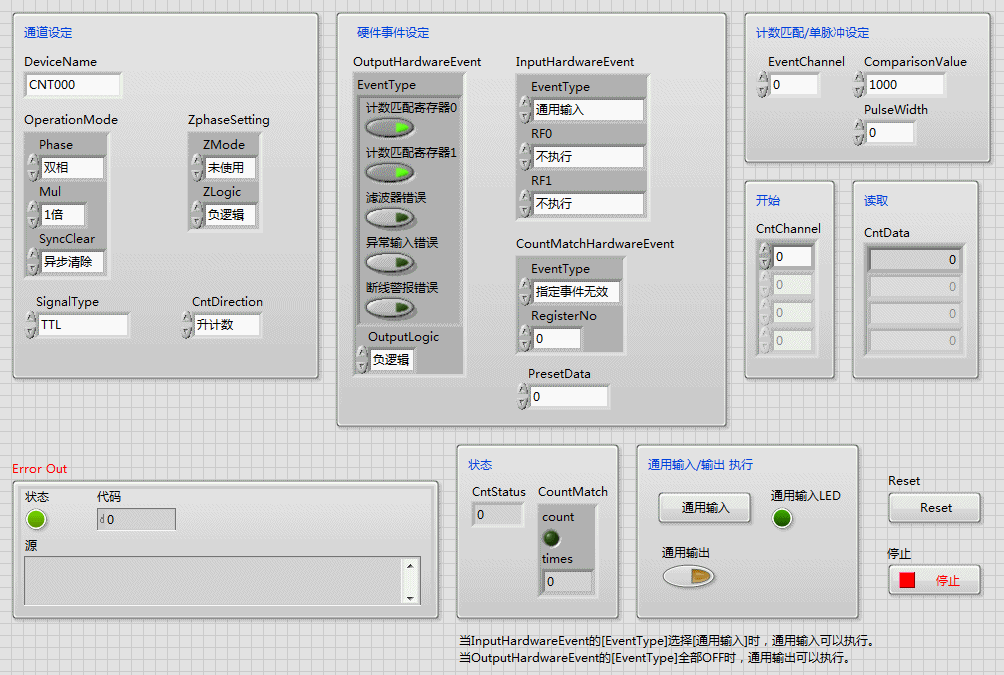1004x675 pixels.
Task: Click the 通用输入 button
Action: 704,508
